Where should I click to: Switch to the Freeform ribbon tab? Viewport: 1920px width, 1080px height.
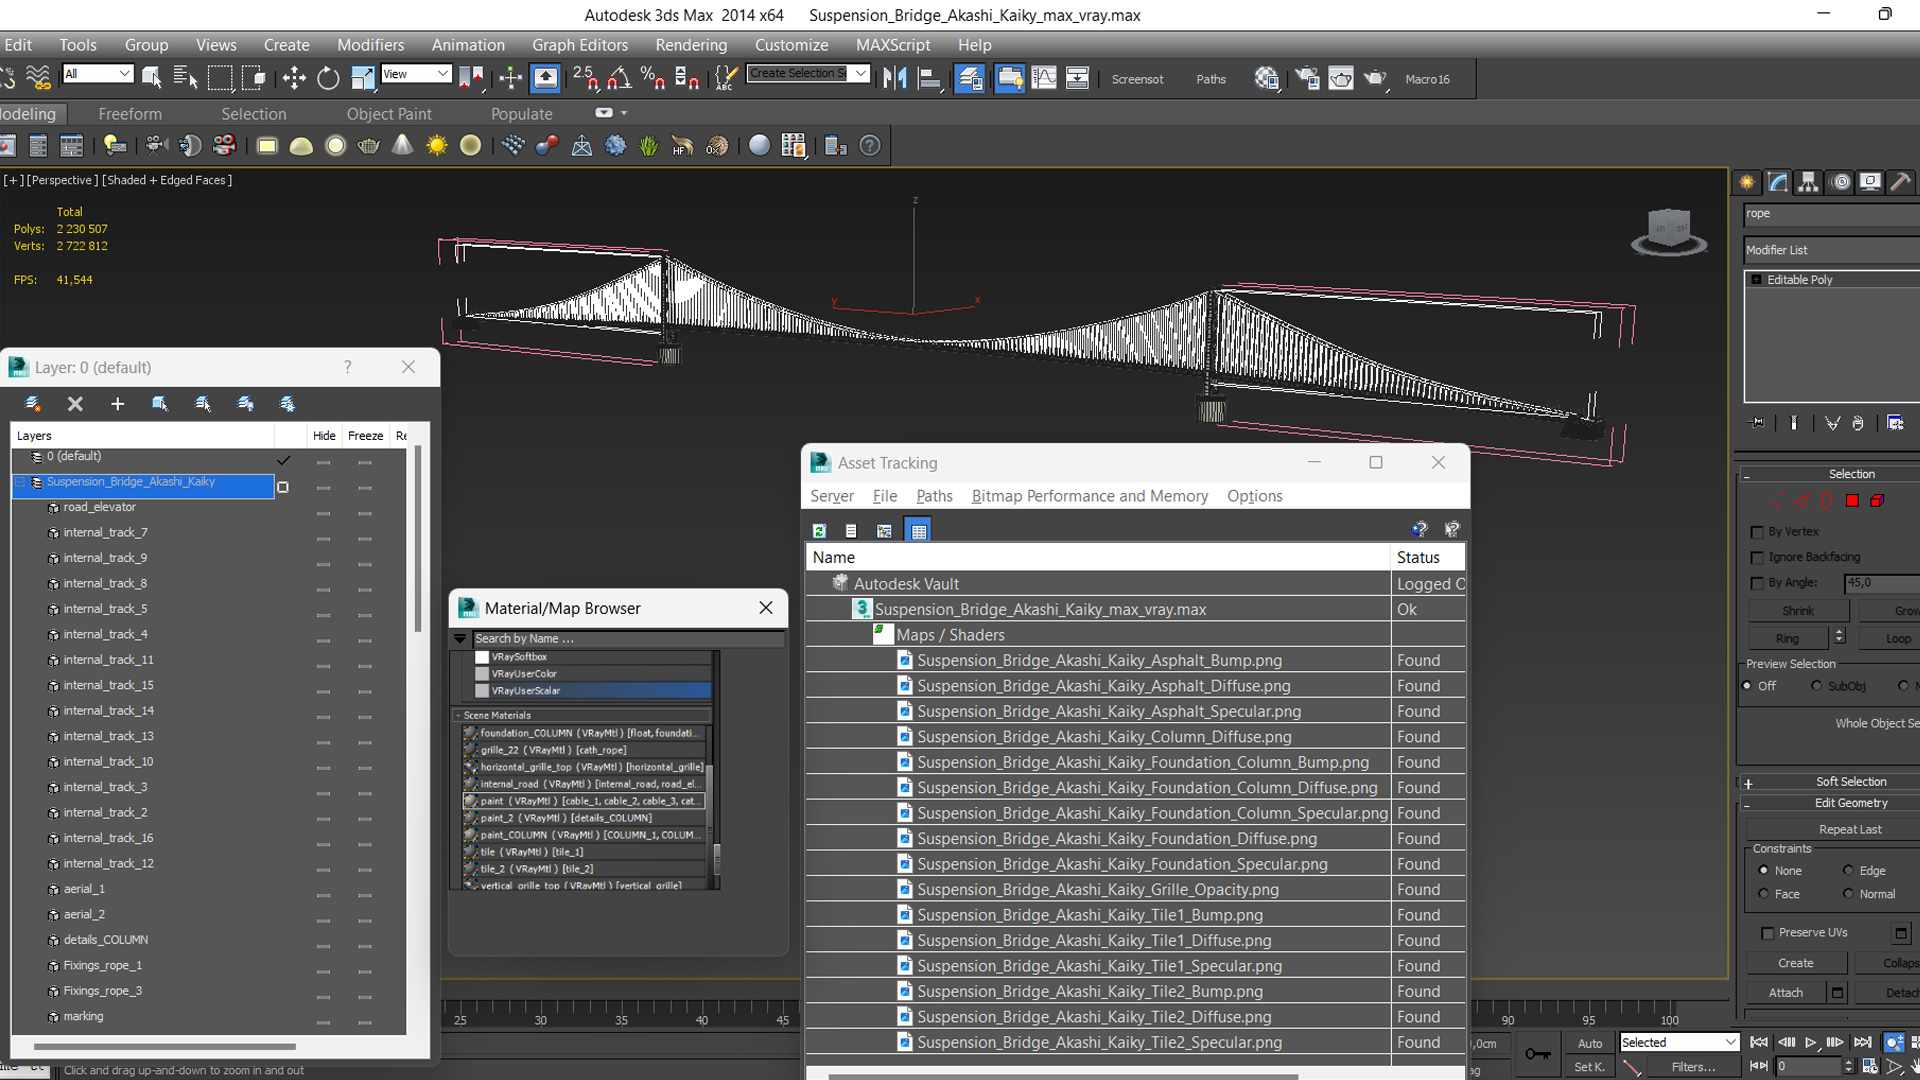pos(130,114)
